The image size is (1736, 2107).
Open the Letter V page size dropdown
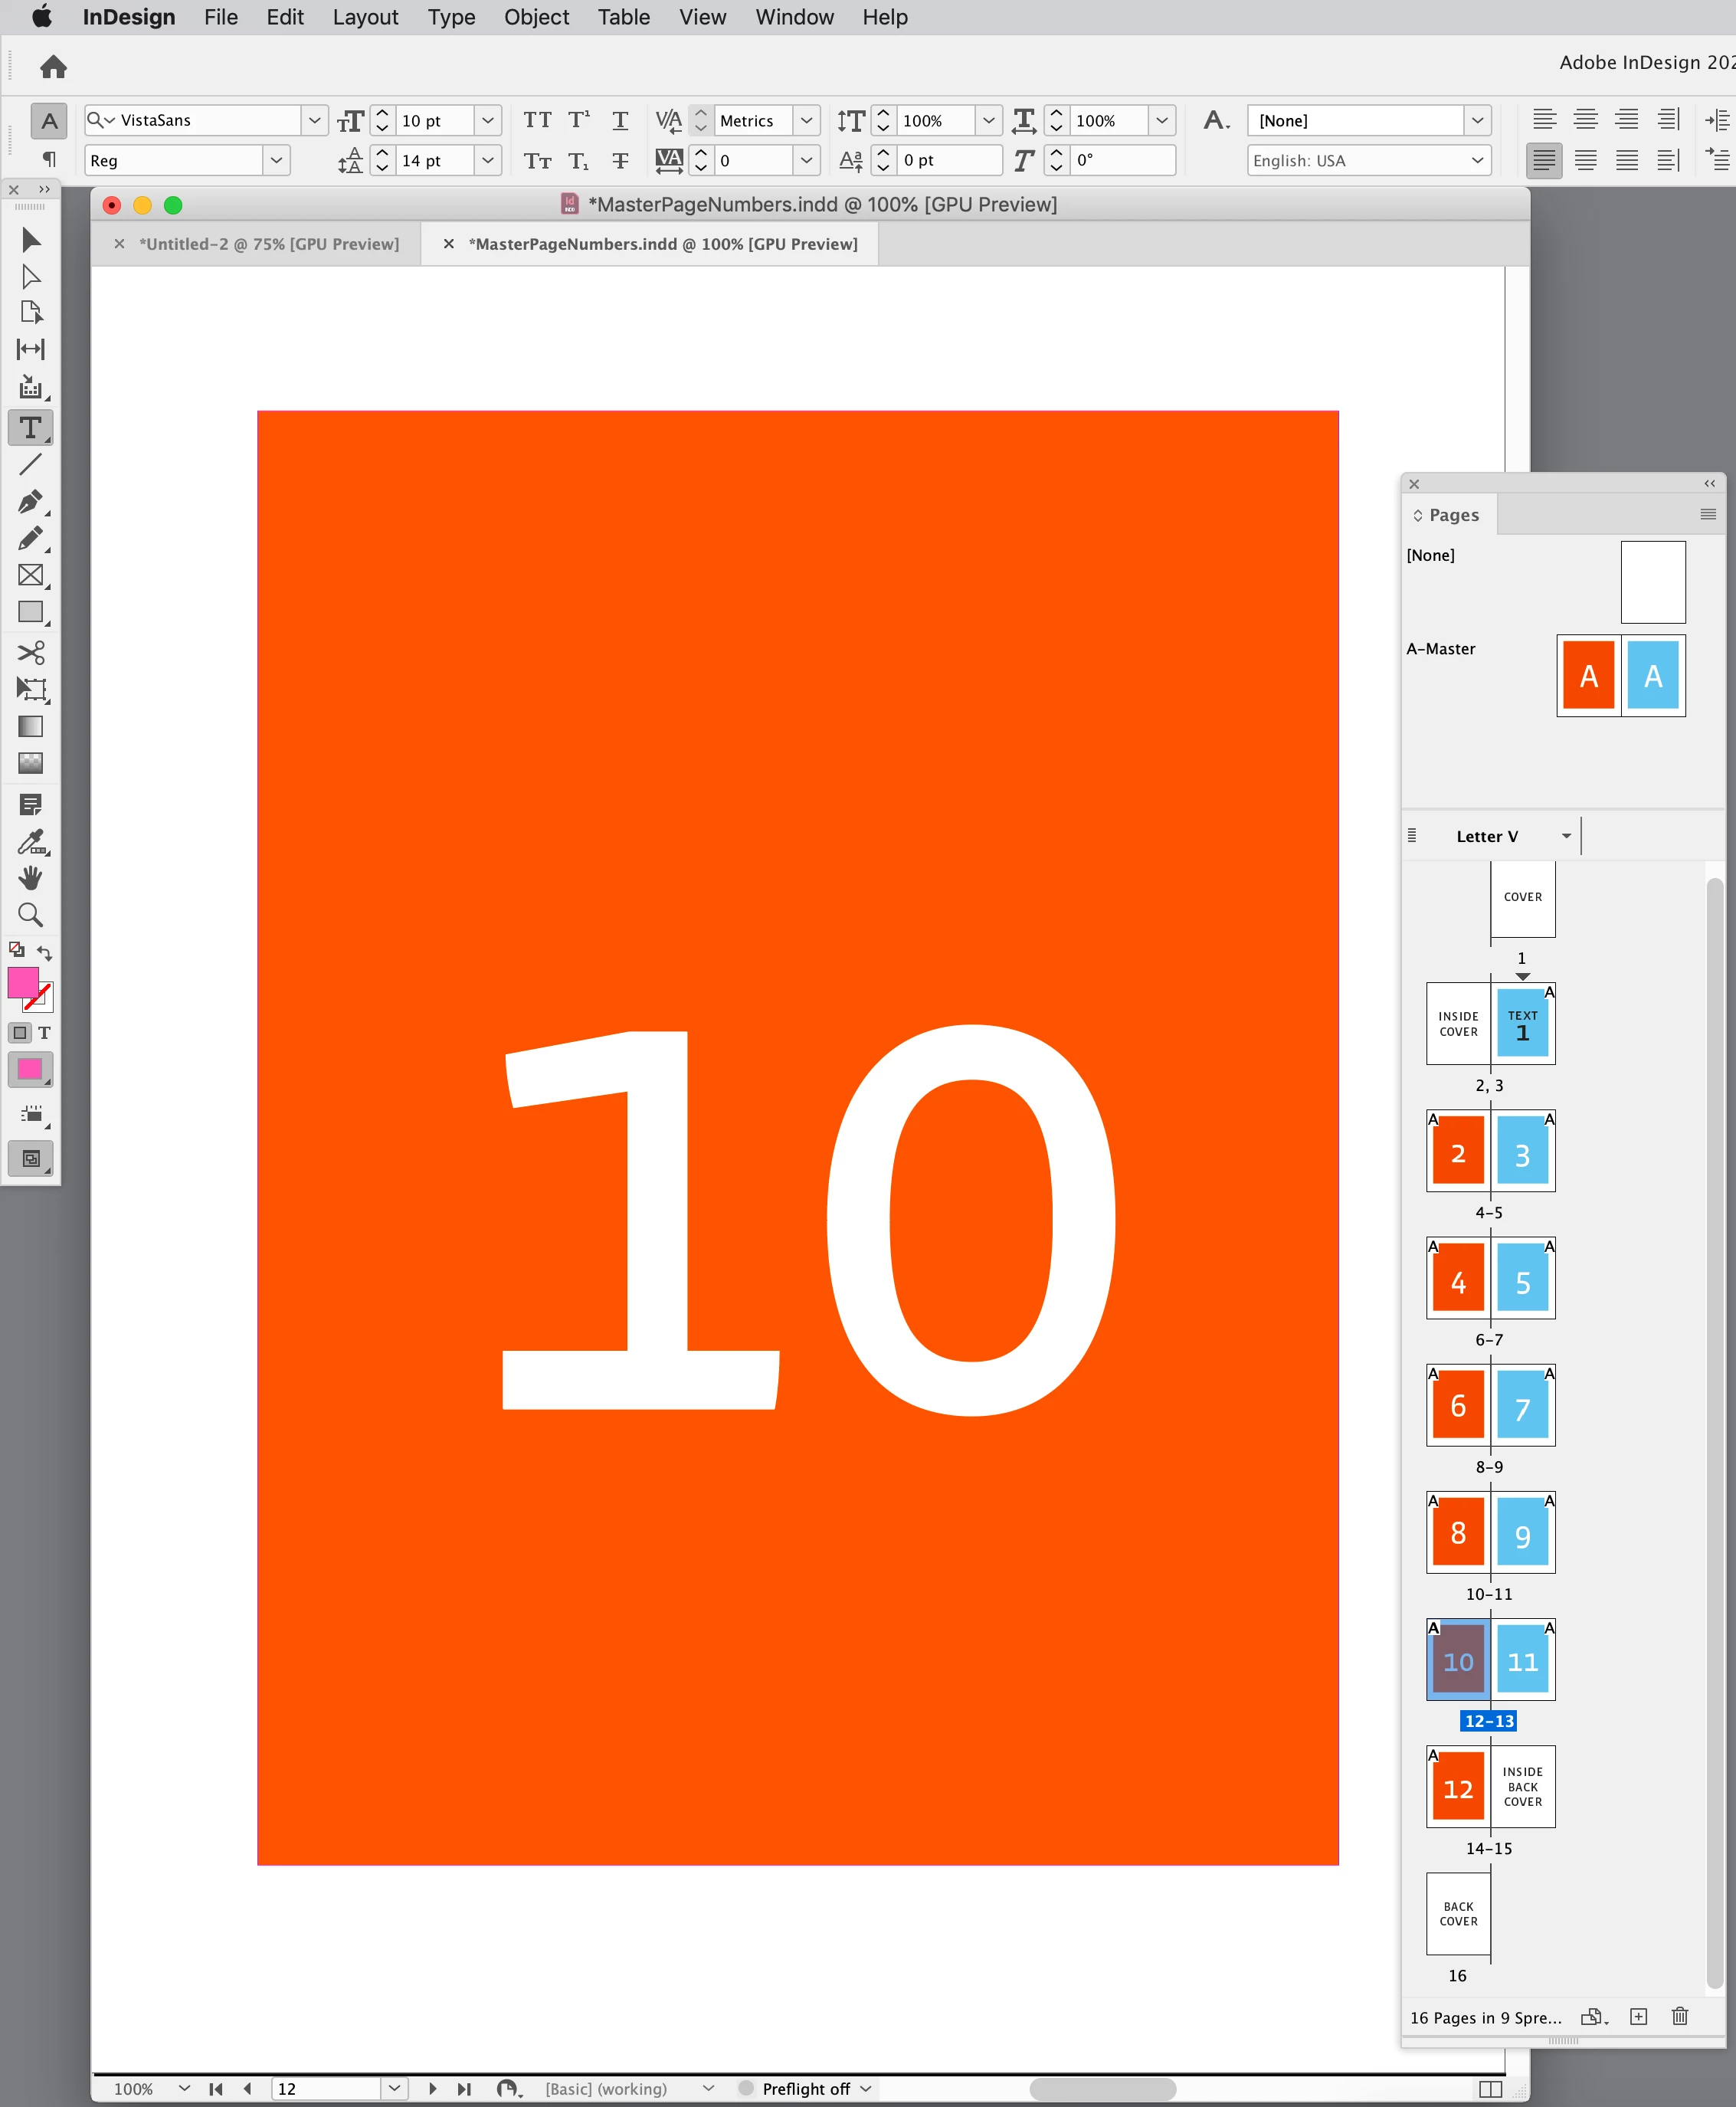coord(1565,836)
